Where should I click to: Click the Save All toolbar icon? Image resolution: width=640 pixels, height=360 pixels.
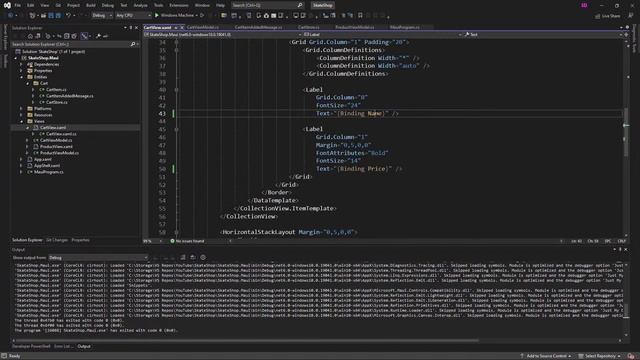[58, 16]
